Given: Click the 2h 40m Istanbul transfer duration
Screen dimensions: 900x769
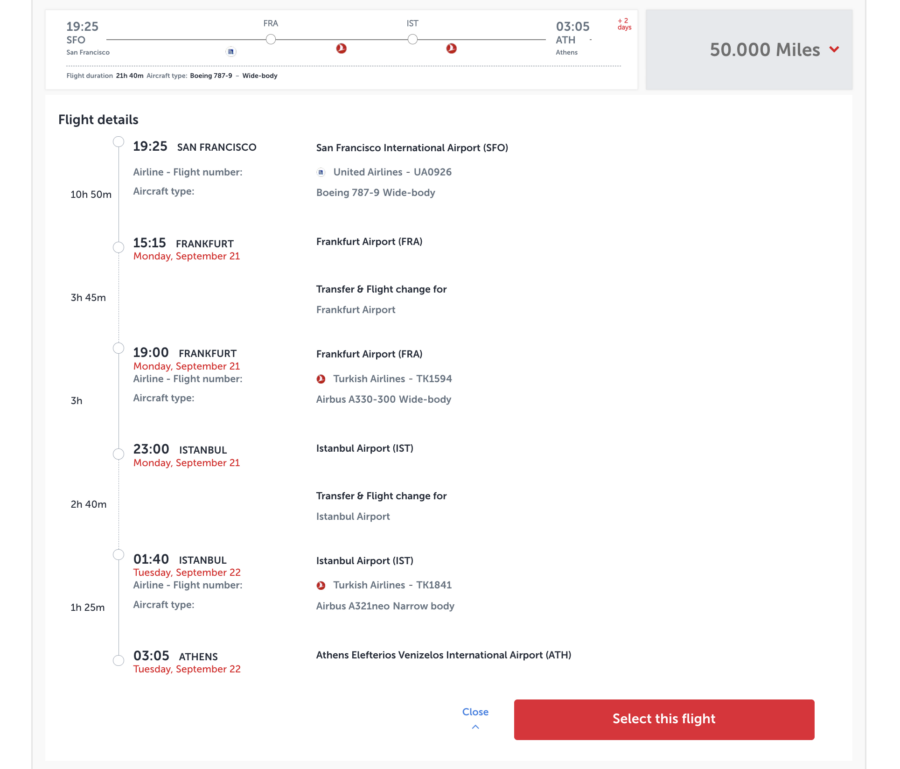Looking at the screenshot, I should [x=88, y=504].
